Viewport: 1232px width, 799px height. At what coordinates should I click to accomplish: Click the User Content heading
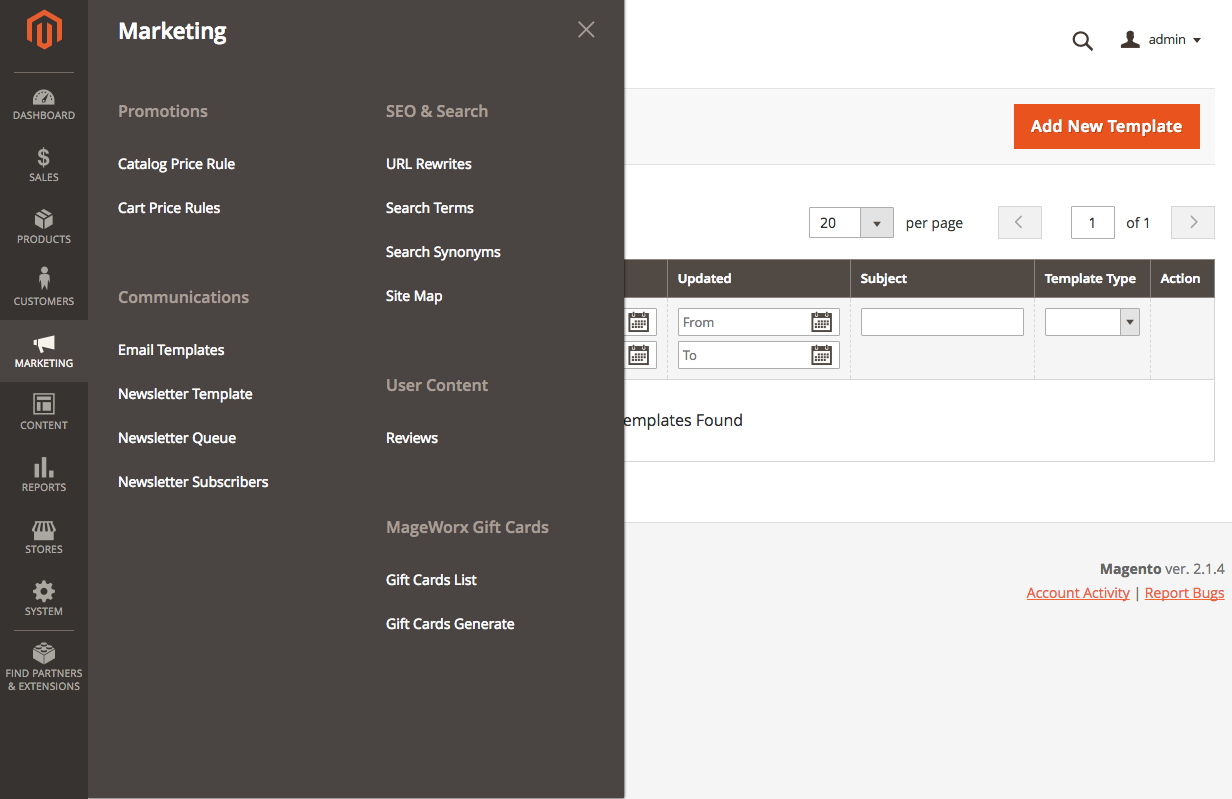(x=437, y=385)
